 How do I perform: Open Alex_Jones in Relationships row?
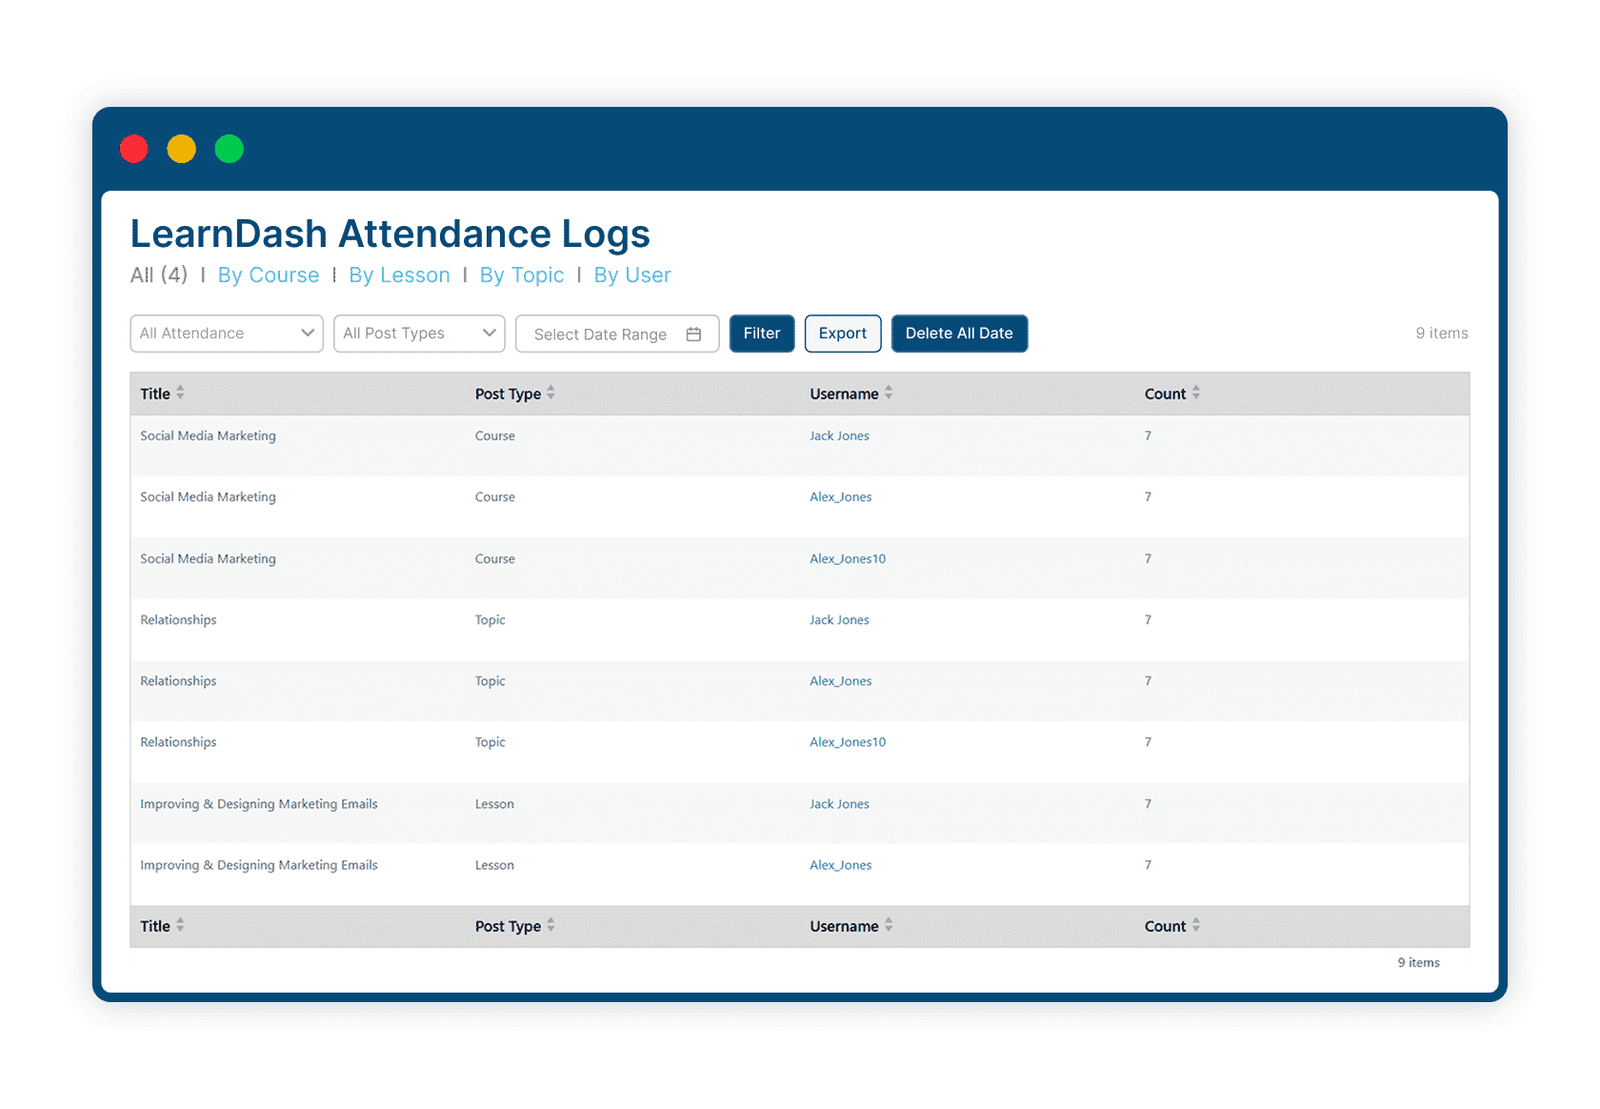click(840, 681)
